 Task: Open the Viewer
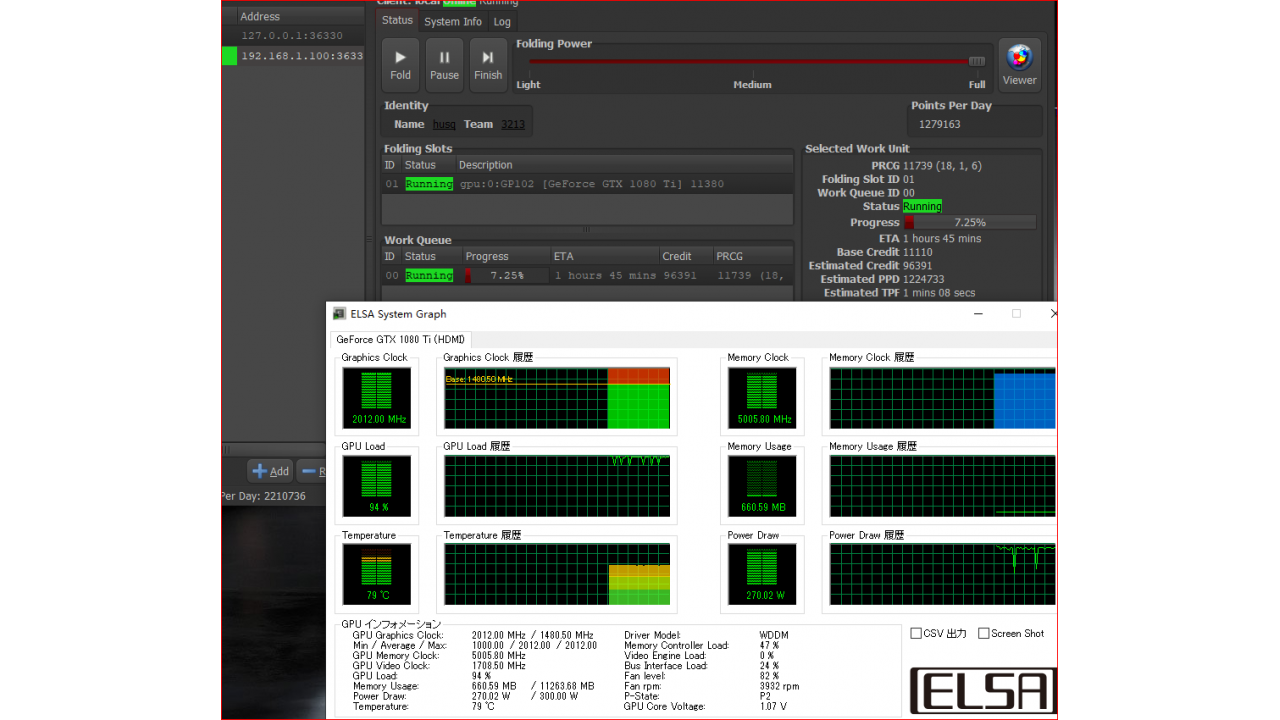(x=1019, y=65)
